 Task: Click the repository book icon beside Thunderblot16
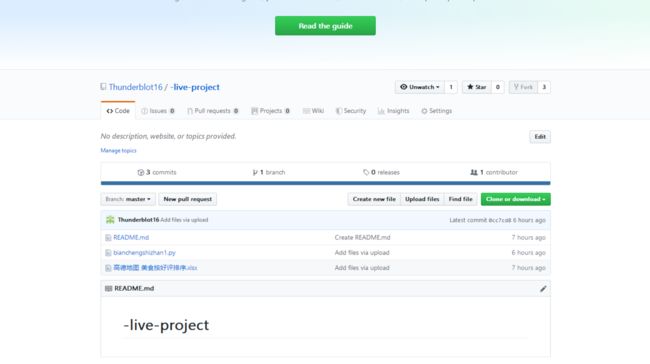[103, 87]
